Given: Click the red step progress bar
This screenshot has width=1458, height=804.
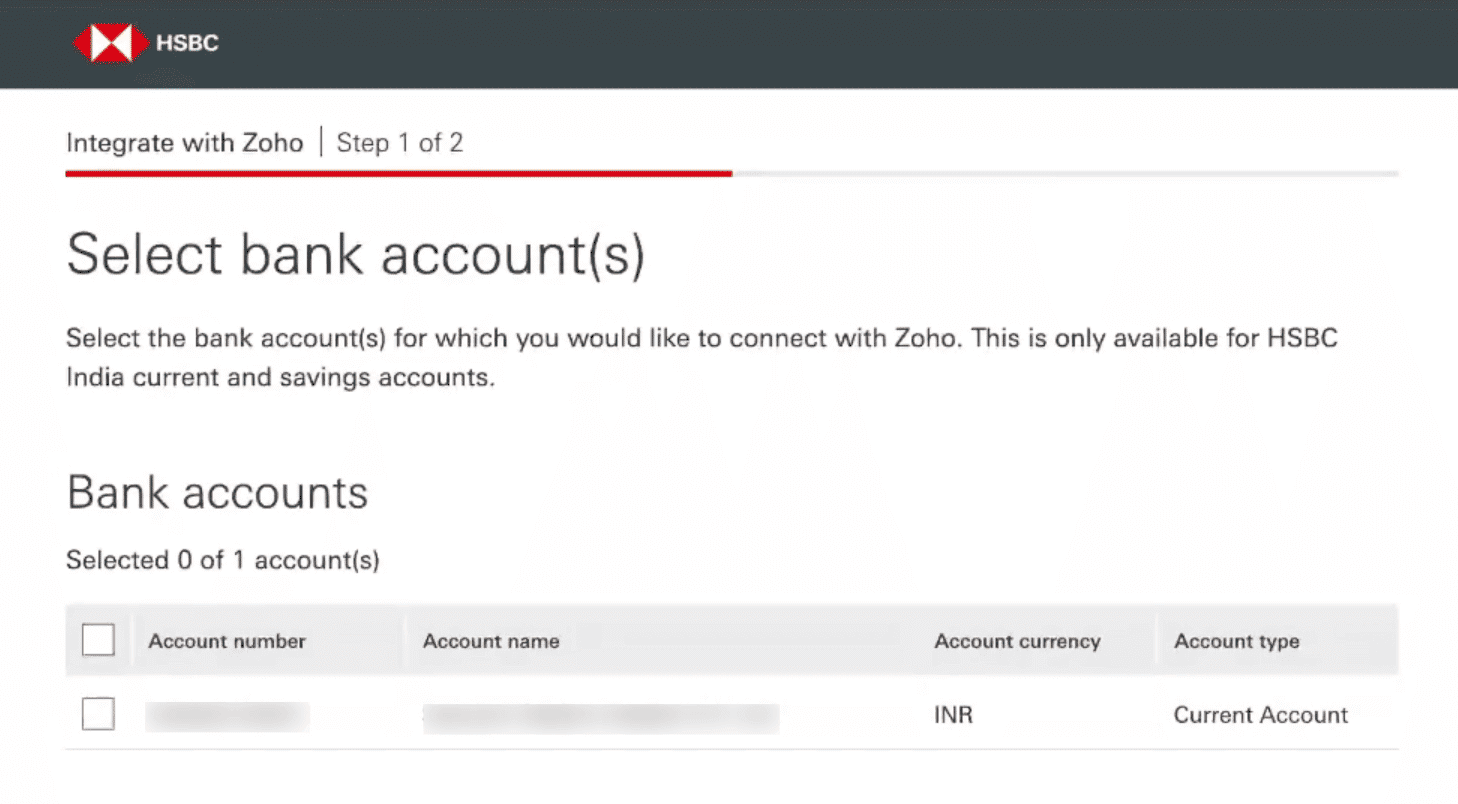Looking at the screenshot, I should [398, 173].
